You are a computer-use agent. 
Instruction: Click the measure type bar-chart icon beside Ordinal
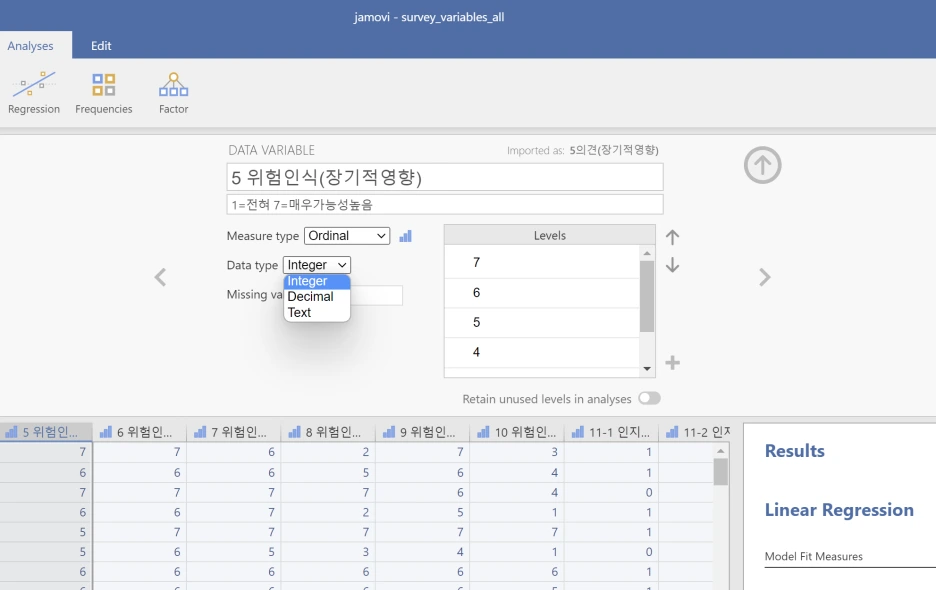(x=407, y=235)
